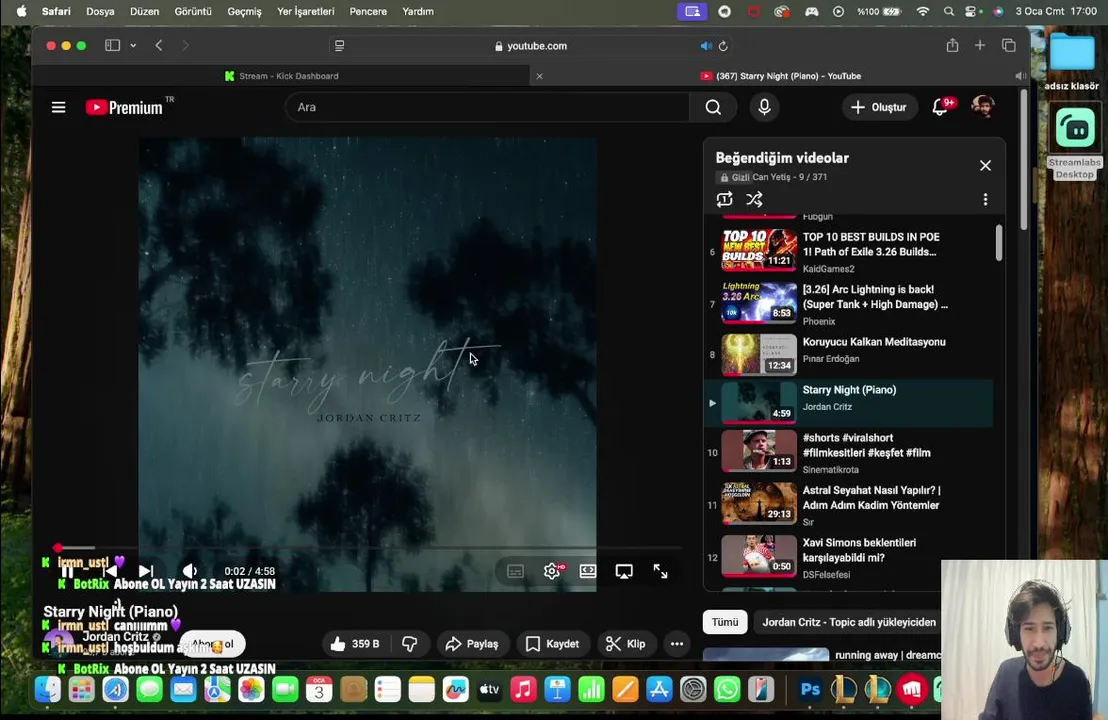The height and width of the screenshot is (720, 1108).
Task: Enter fullscreen mode in player
Action: click(660, 572)
